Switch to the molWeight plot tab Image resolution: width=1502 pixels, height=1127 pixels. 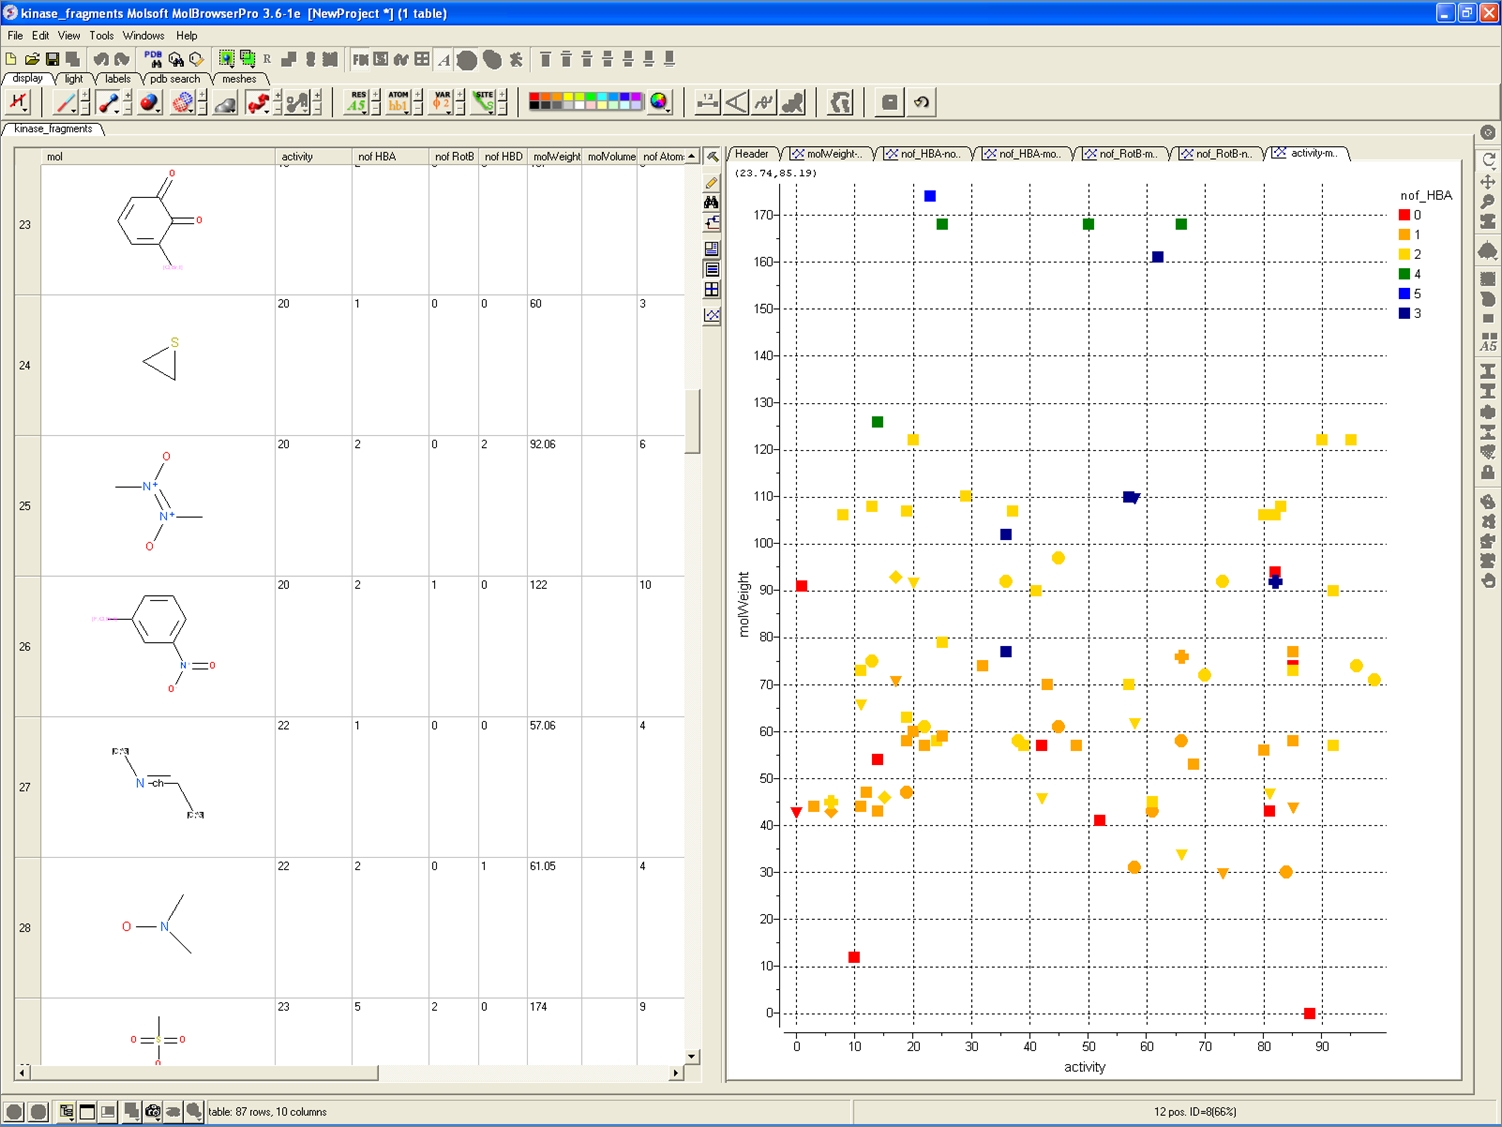[x=828, y=154]
